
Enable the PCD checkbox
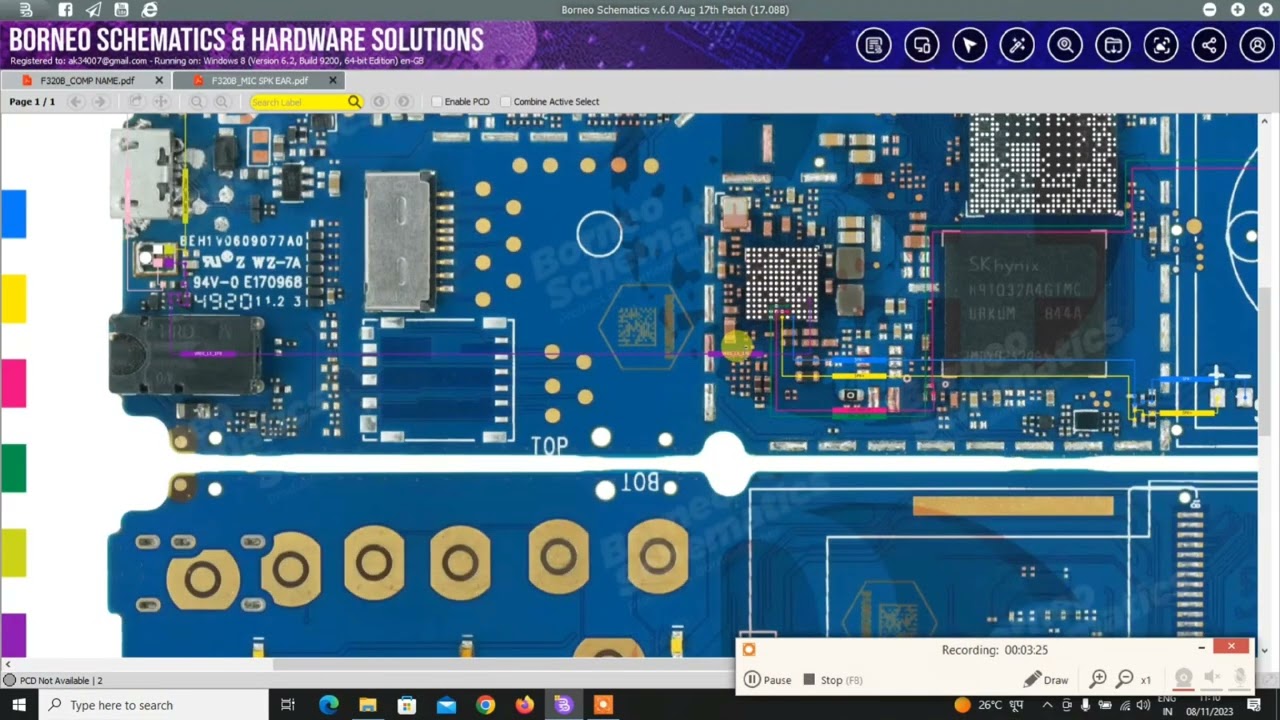pyautogui.click(x=437, y=102)
